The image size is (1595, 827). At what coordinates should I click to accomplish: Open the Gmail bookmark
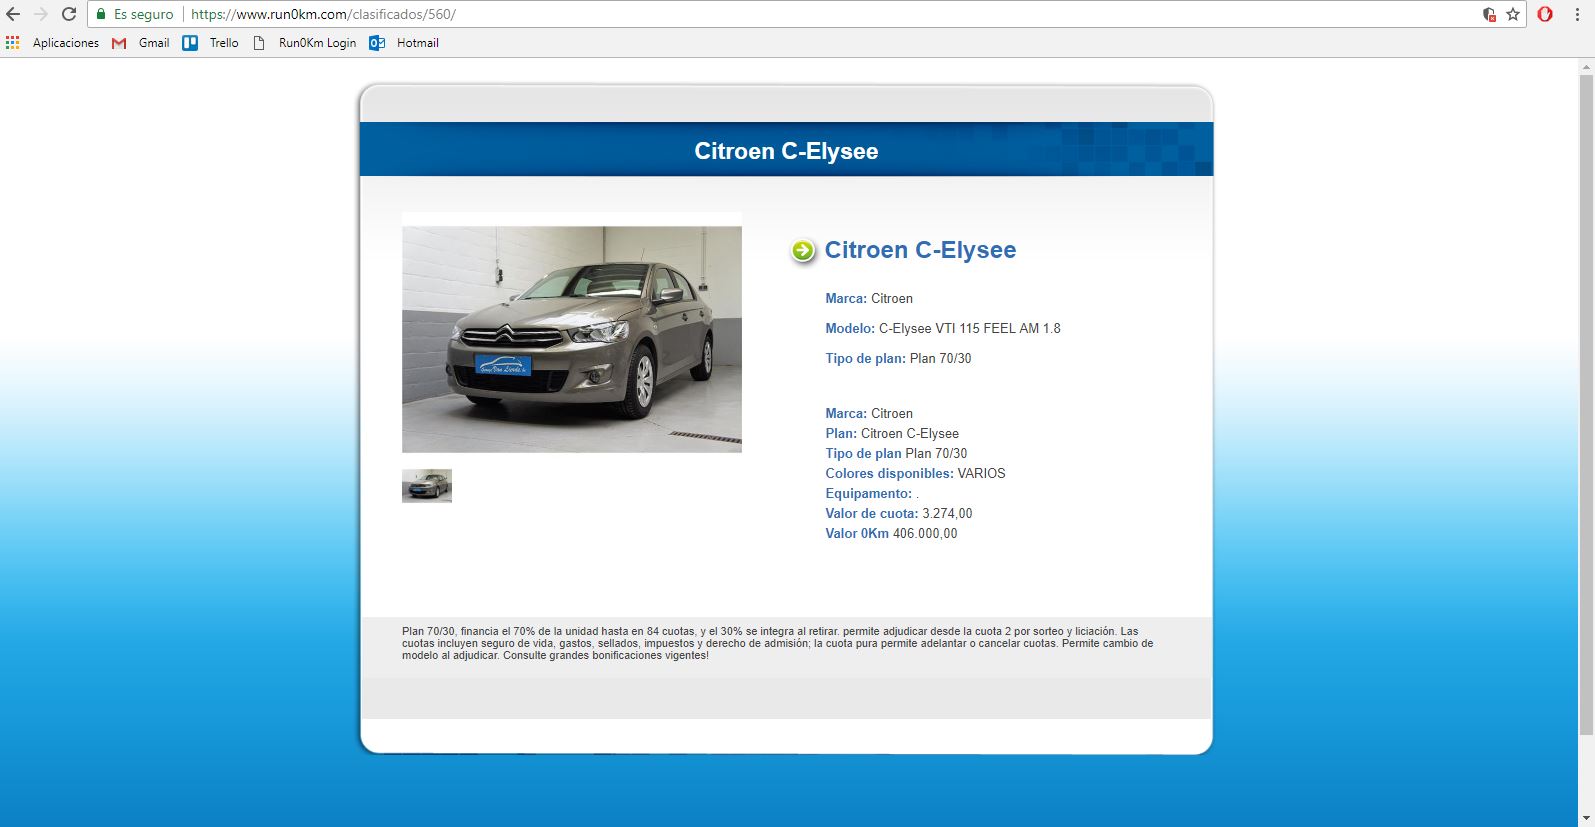click(141, 43)
